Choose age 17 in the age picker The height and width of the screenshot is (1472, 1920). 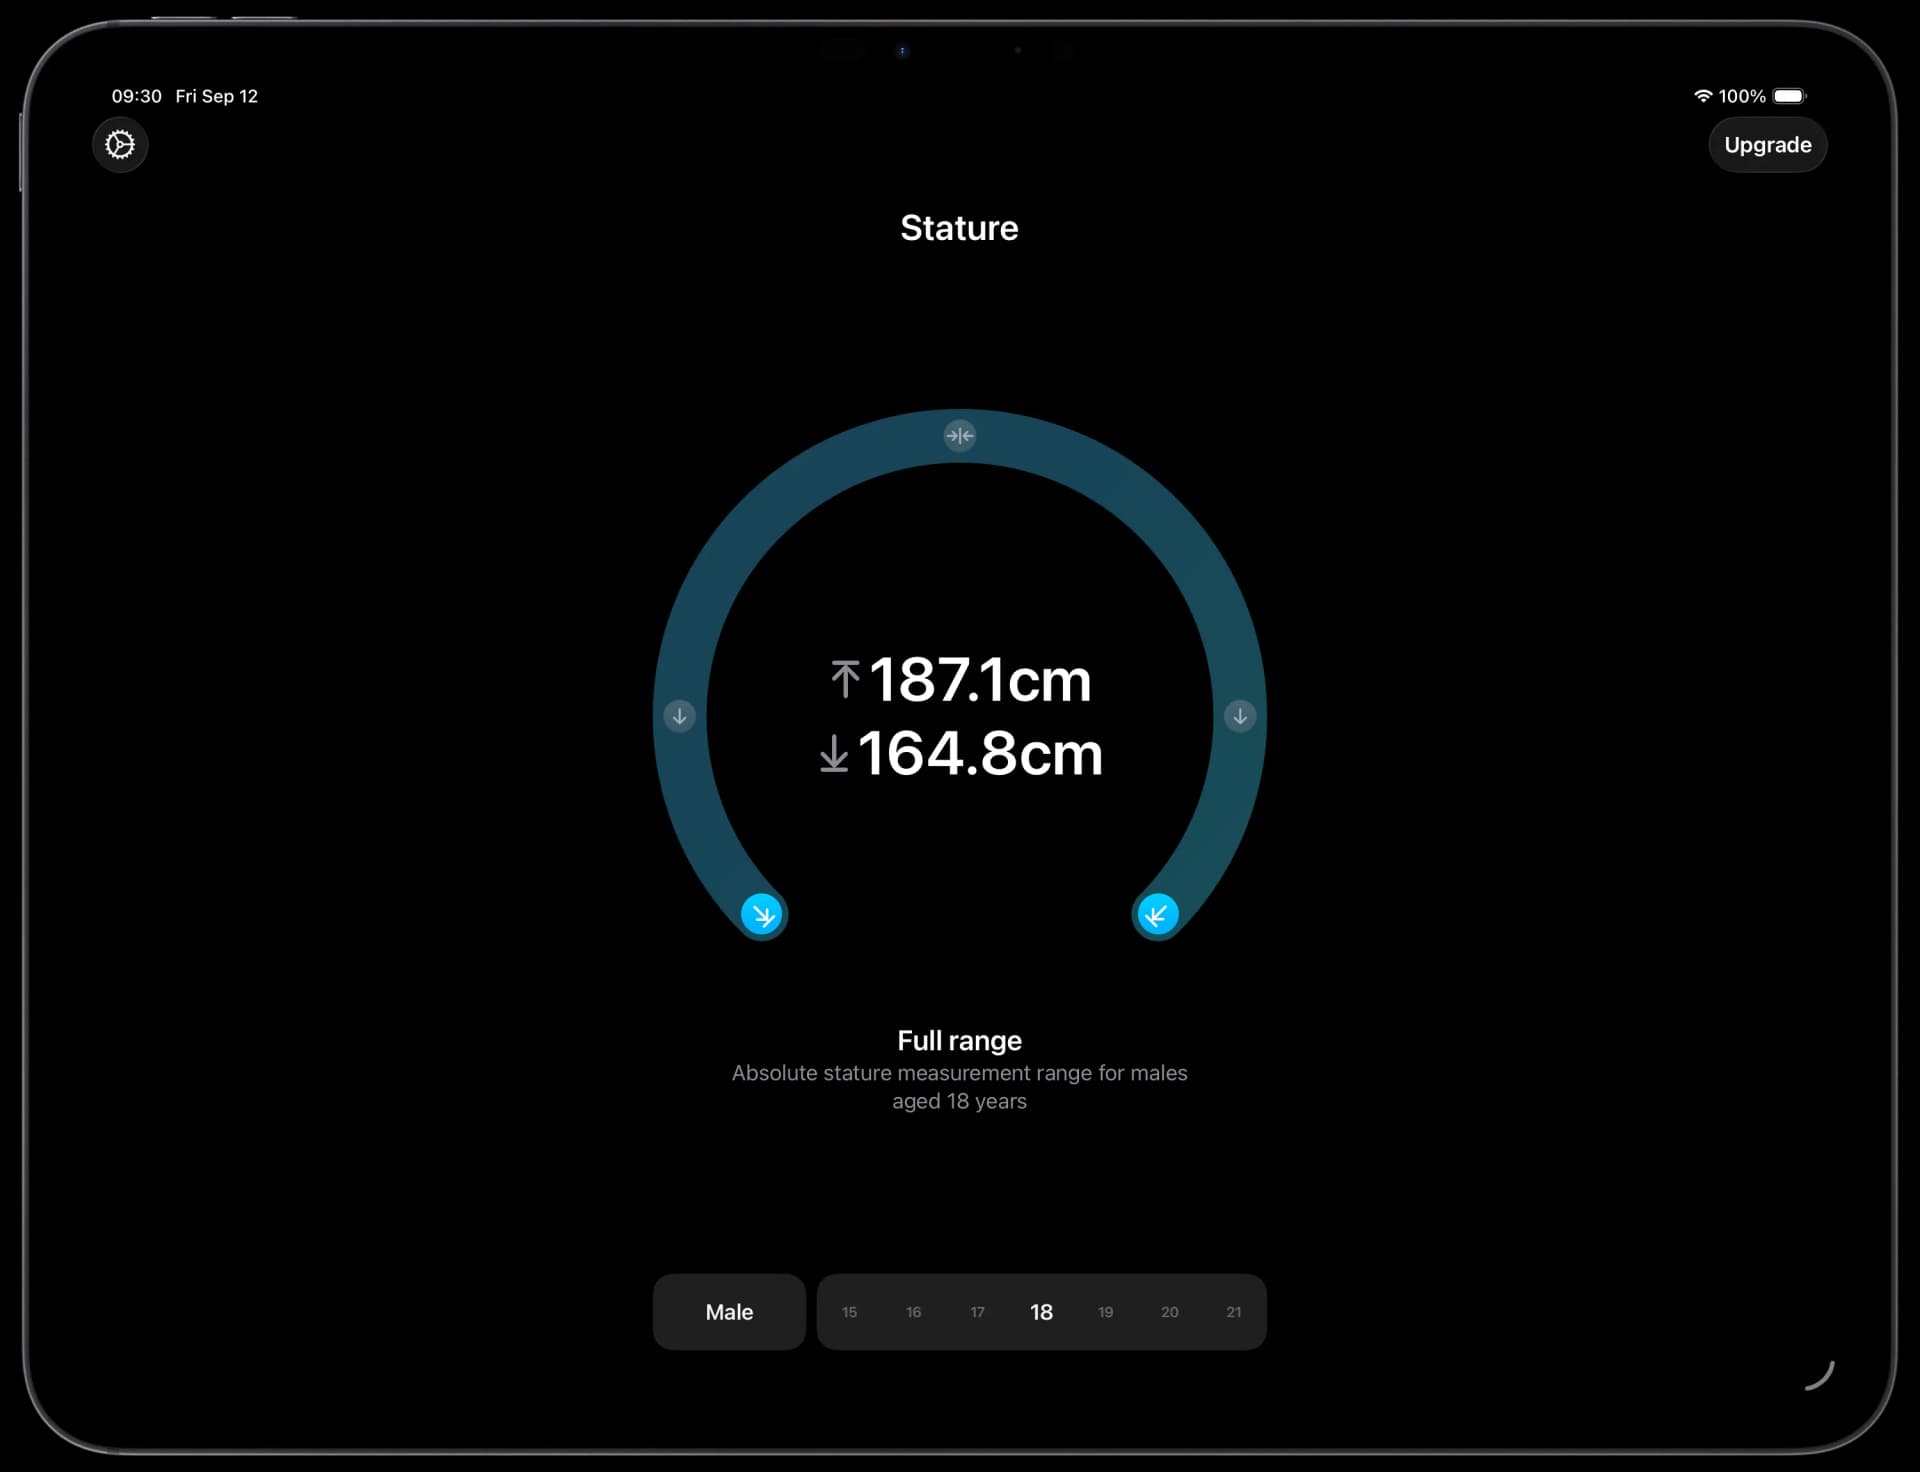coord(977,1312)
